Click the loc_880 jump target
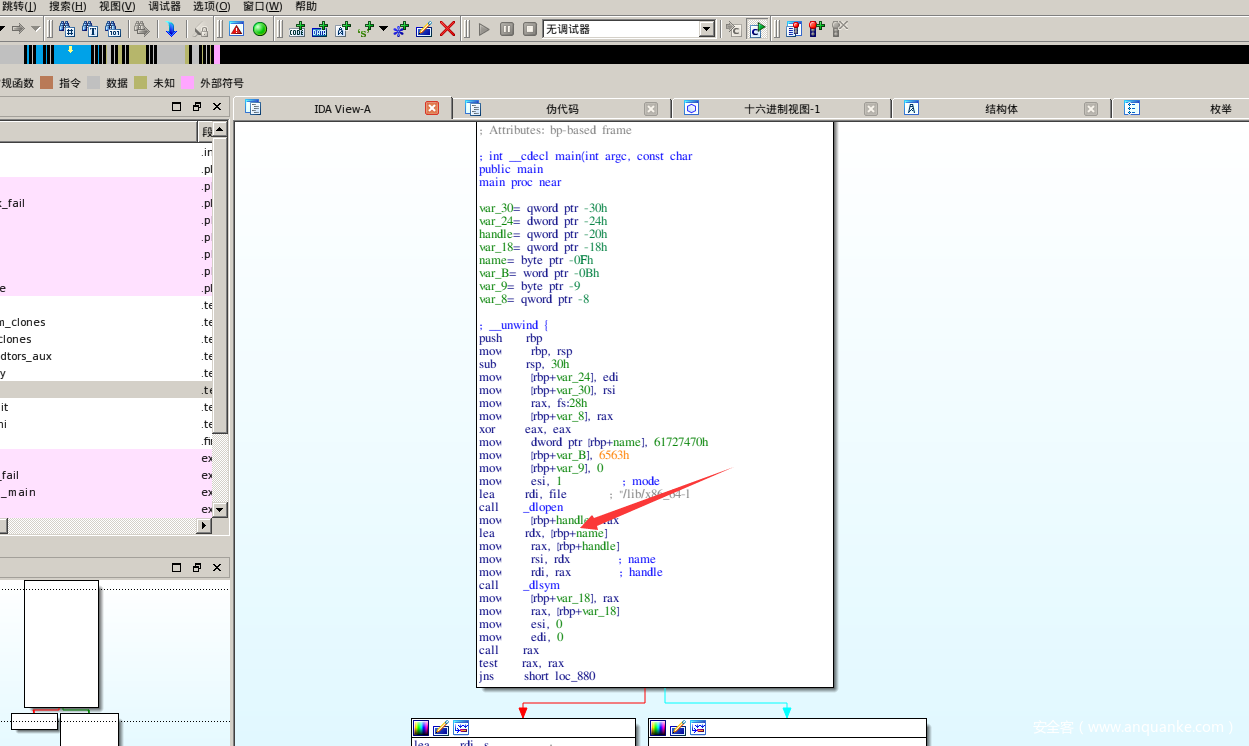This screenshot has width=1249, height=746. (x=575, y=676)
